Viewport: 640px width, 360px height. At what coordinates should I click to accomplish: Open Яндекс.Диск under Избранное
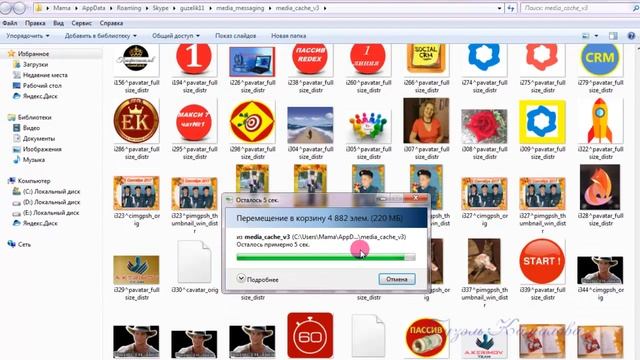[40, 96]
